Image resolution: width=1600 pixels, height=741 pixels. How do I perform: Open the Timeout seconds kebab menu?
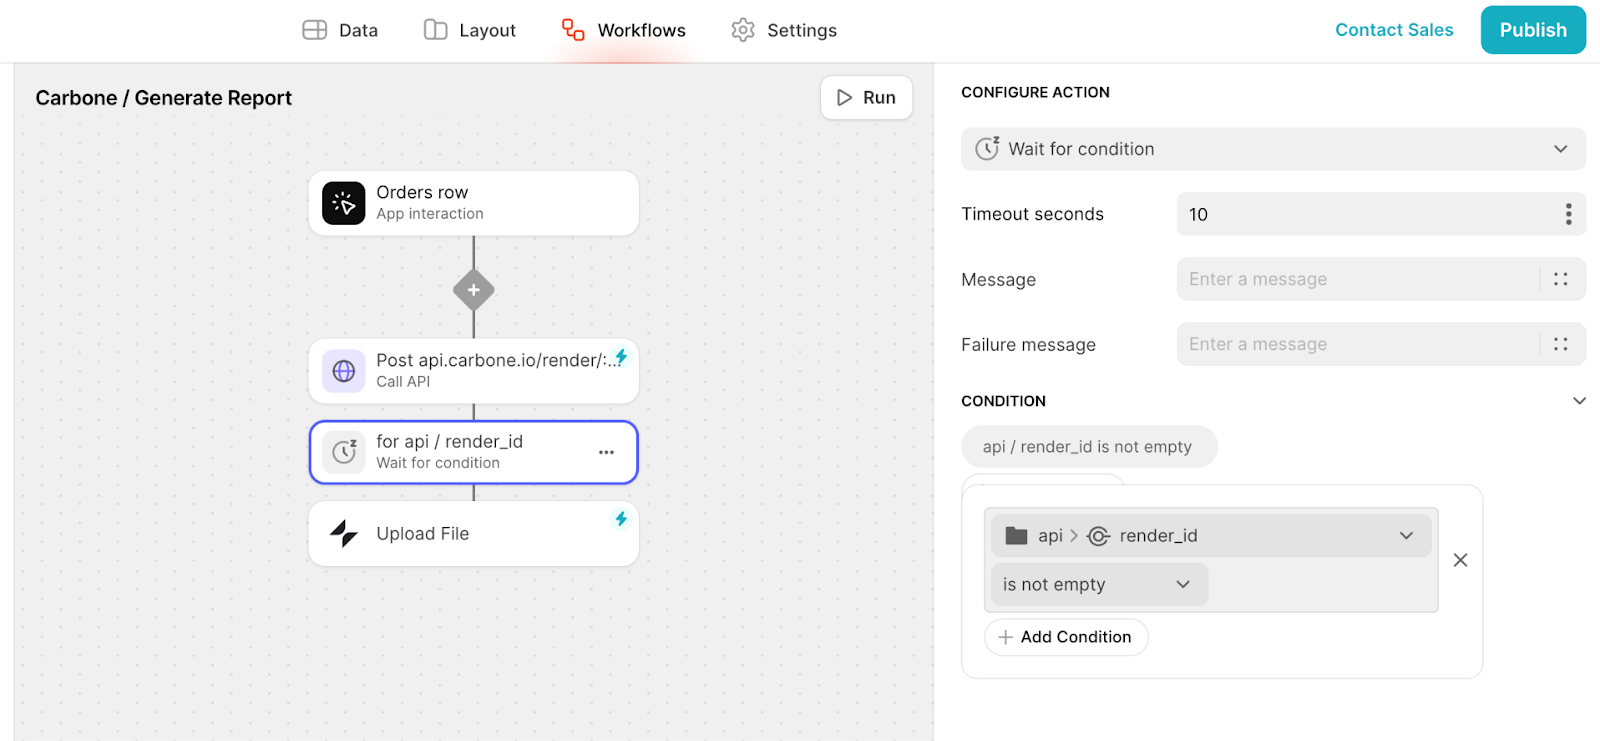1568,214
